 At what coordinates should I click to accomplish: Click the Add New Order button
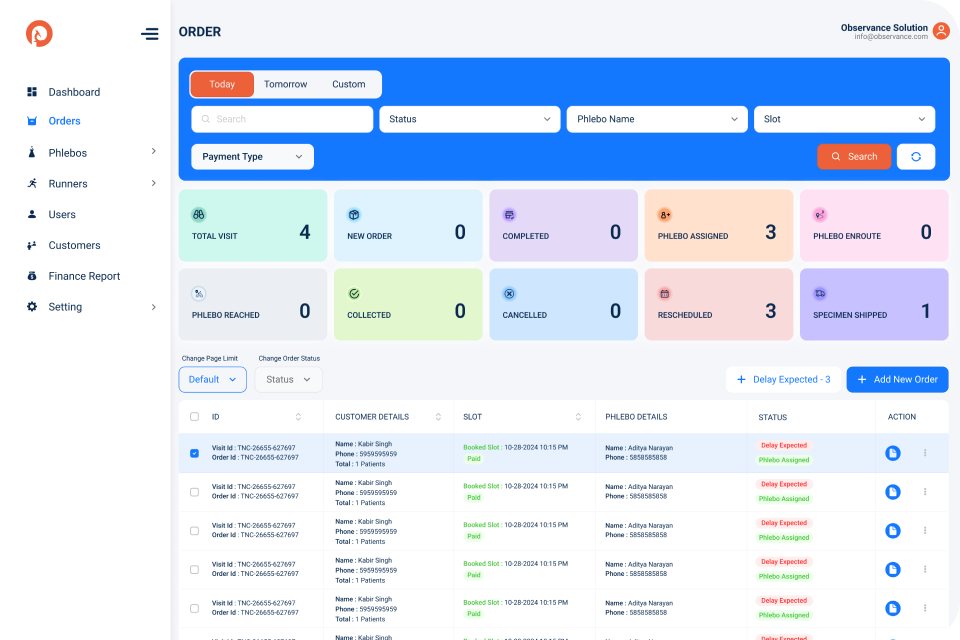point(897,379)
